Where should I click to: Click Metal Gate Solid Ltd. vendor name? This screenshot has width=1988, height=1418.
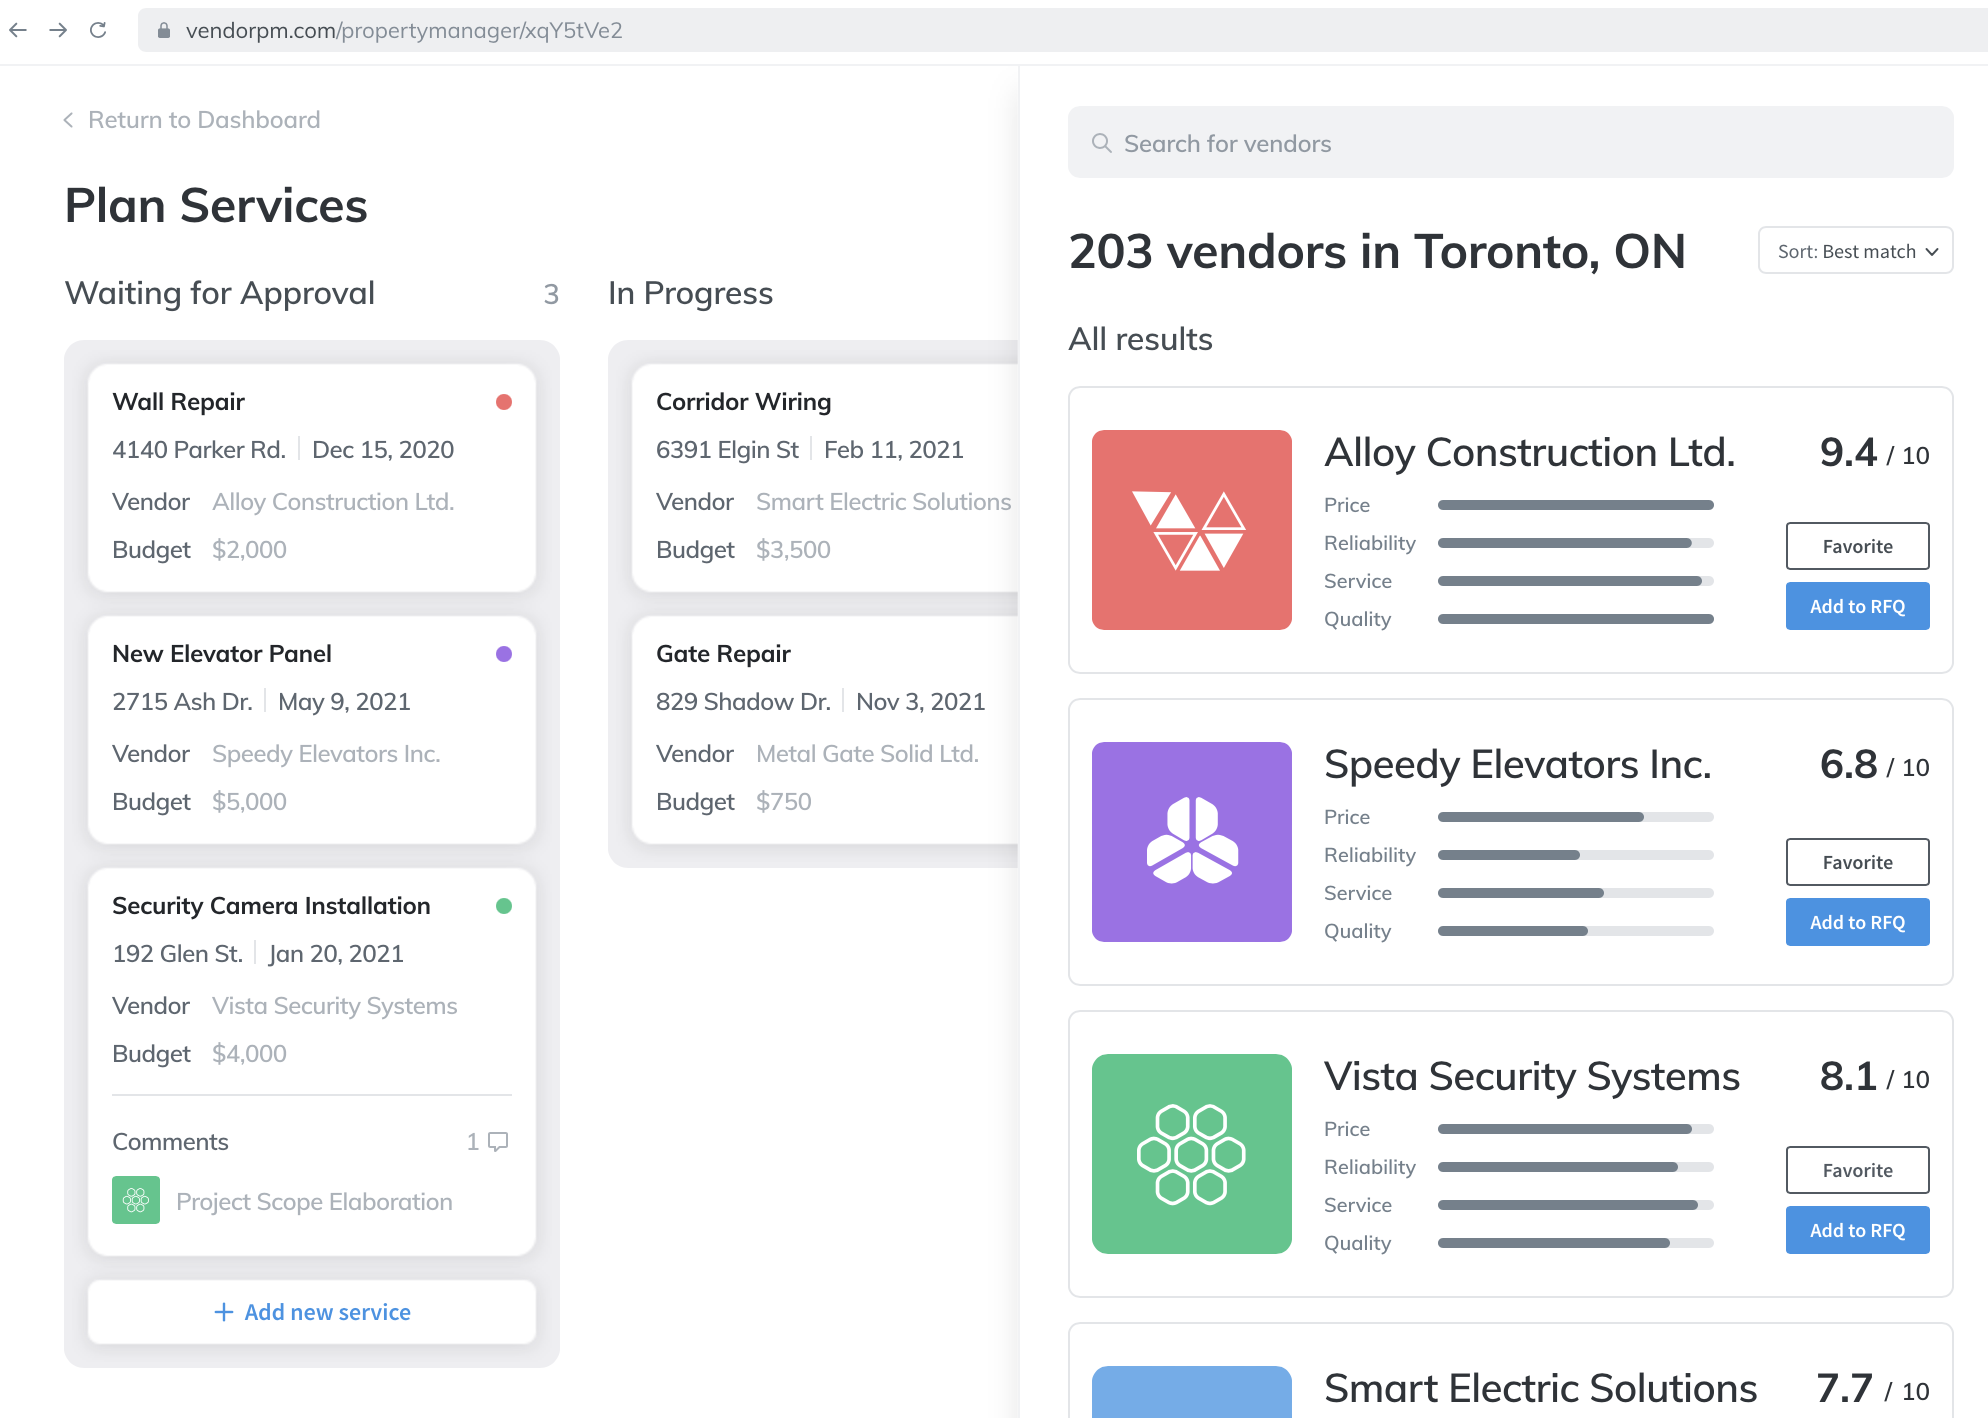coord(867,754)
